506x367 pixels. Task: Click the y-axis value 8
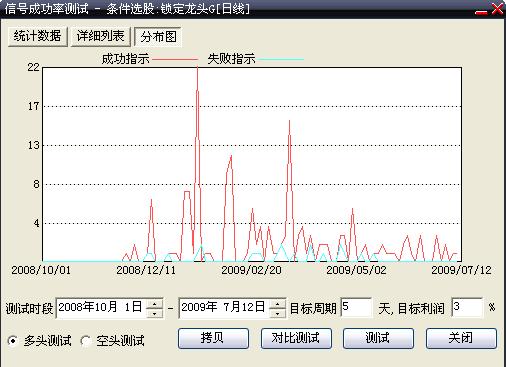click(36, 184)
